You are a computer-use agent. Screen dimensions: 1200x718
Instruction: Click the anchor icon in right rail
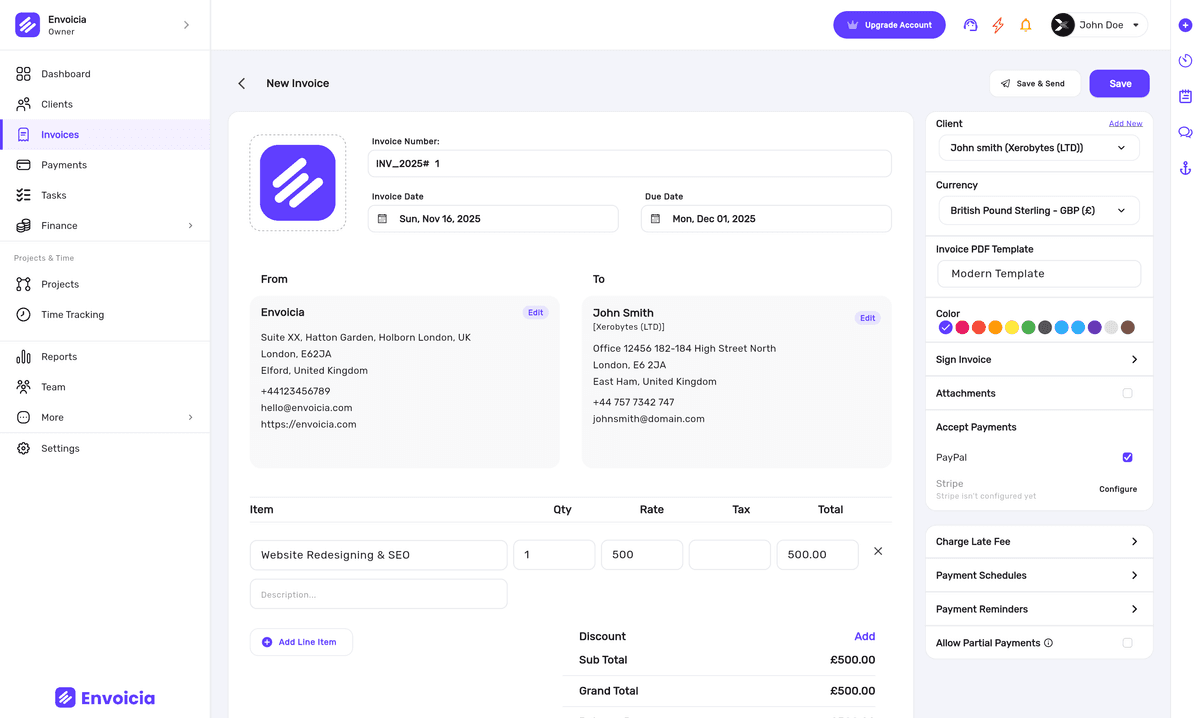(1185, 168)
